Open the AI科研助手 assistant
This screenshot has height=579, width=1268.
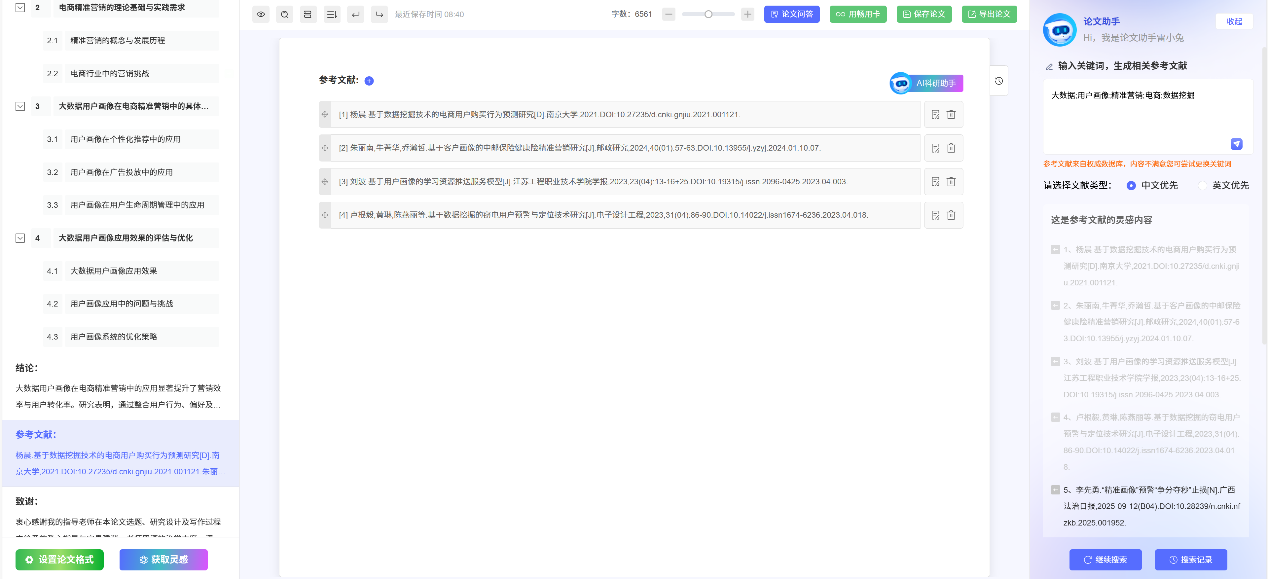pos(926,84)
